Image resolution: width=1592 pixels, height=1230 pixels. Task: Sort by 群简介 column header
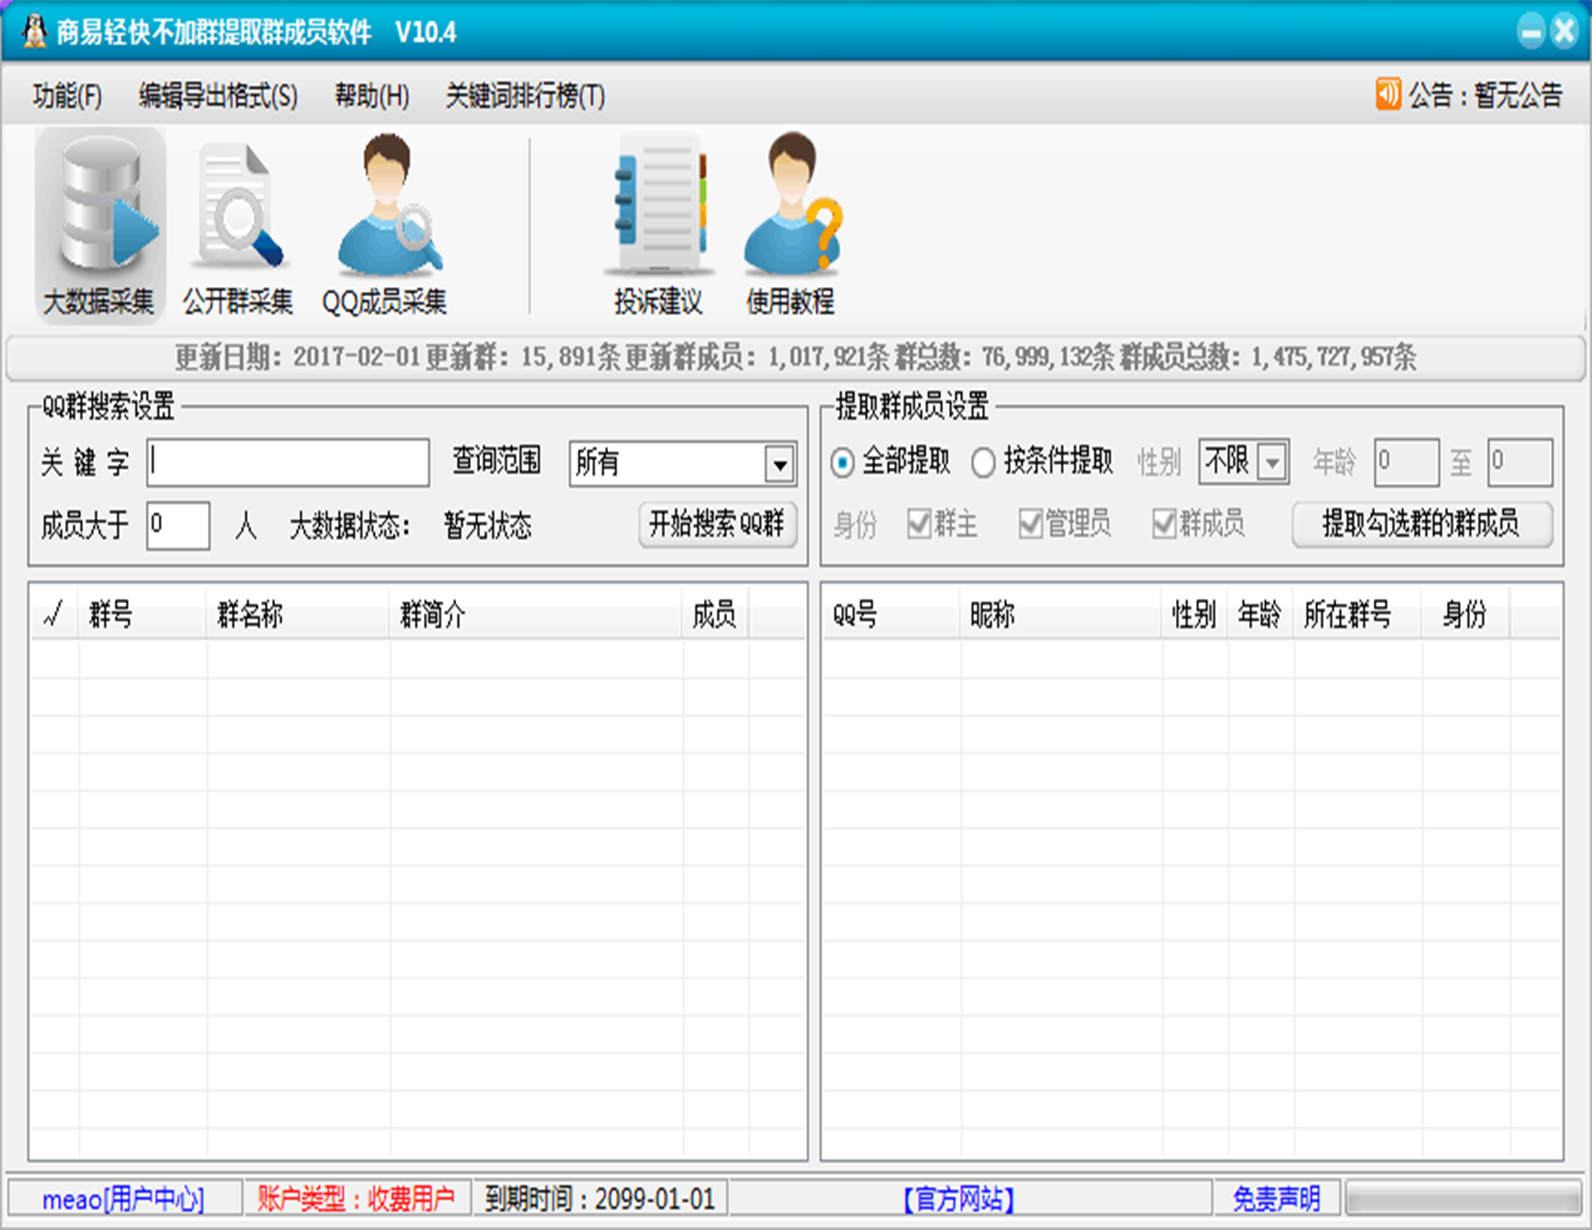(536, 614)
